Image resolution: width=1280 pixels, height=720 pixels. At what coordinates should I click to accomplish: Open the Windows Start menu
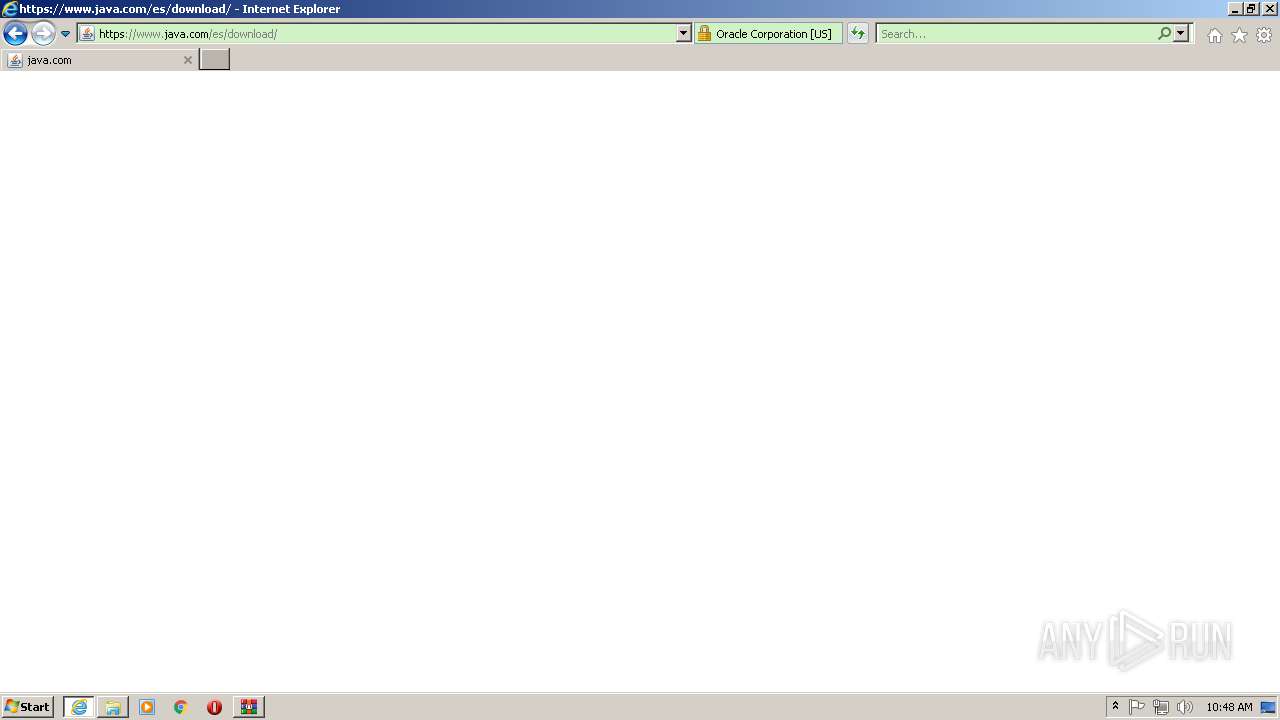click(28, 707)
